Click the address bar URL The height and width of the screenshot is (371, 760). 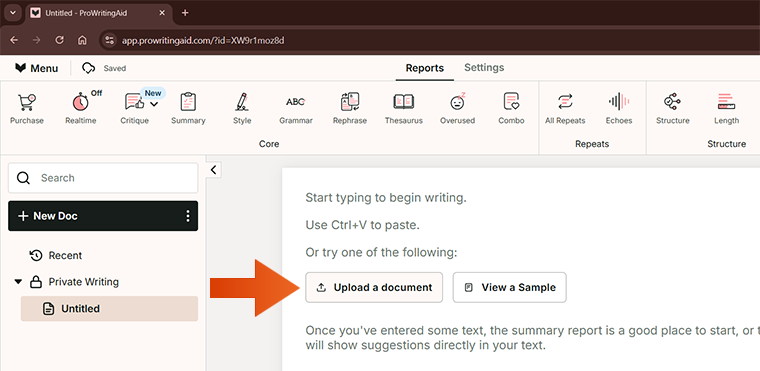click(203, 41)
